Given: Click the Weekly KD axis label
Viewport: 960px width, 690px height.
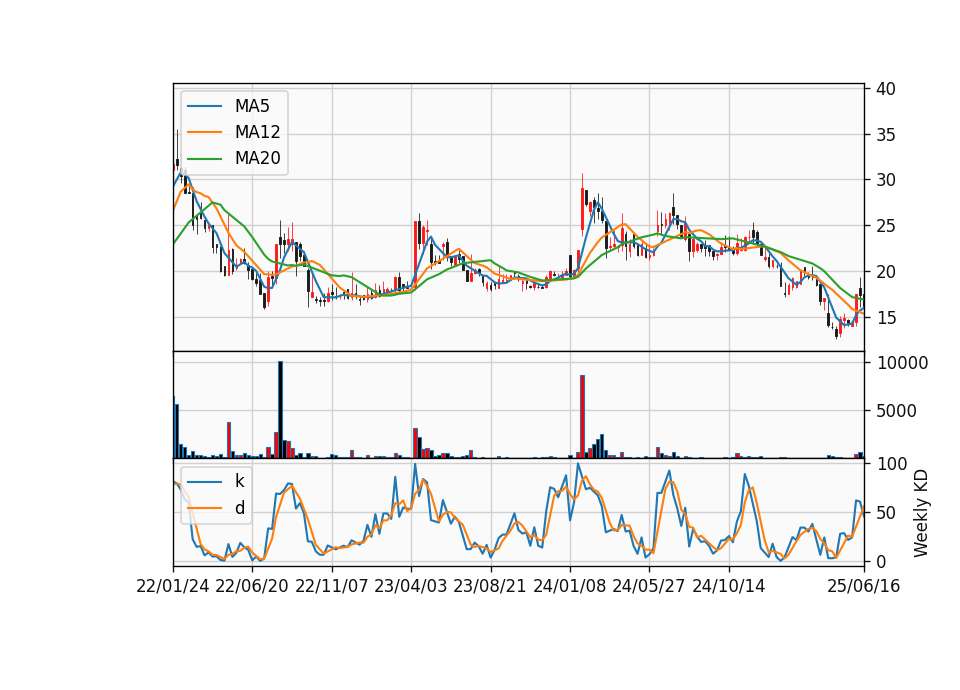Looking at the screenshot, I should tap(920, 513).
